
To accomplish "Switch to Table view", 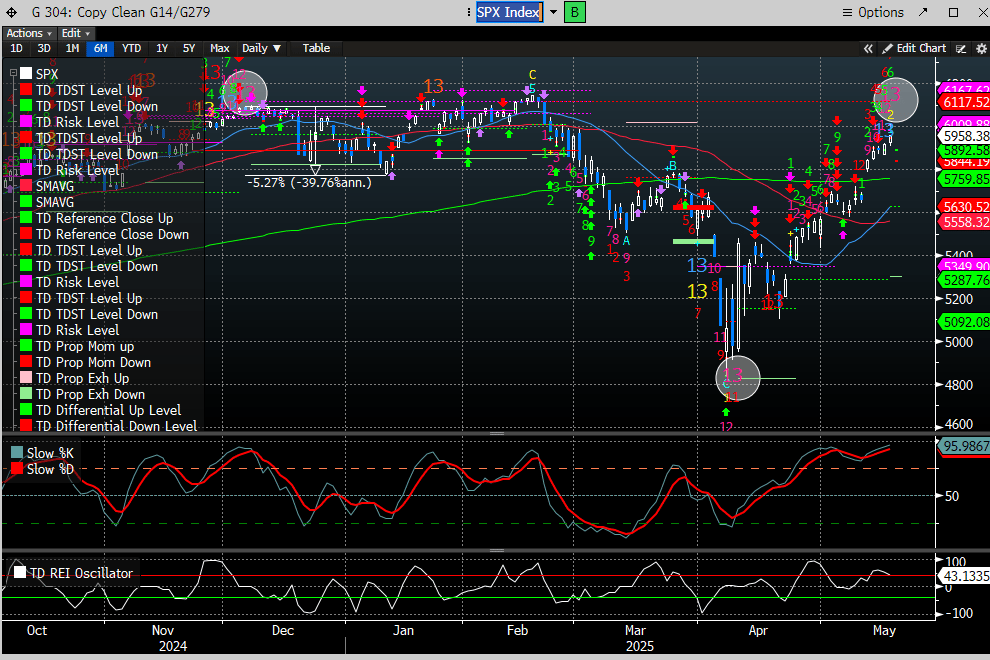I will pyautogui.click(x=316, y=49).
